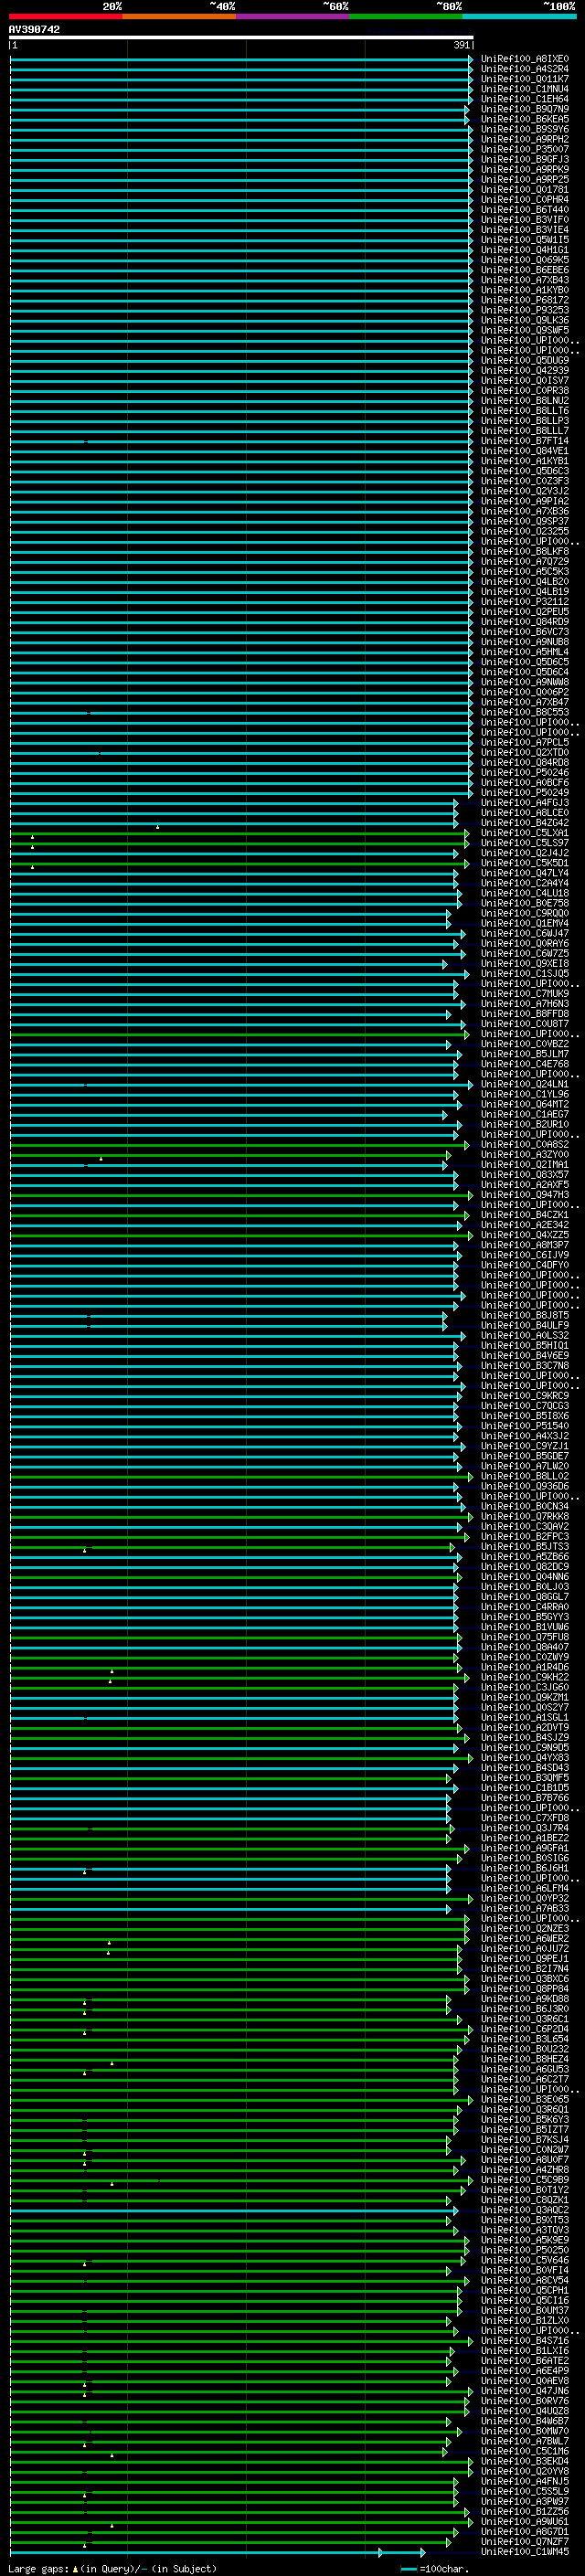The height and width of the screenshot is (2576, 585).
Task: Select the 391 query end value
Action: tap(461, 45)
